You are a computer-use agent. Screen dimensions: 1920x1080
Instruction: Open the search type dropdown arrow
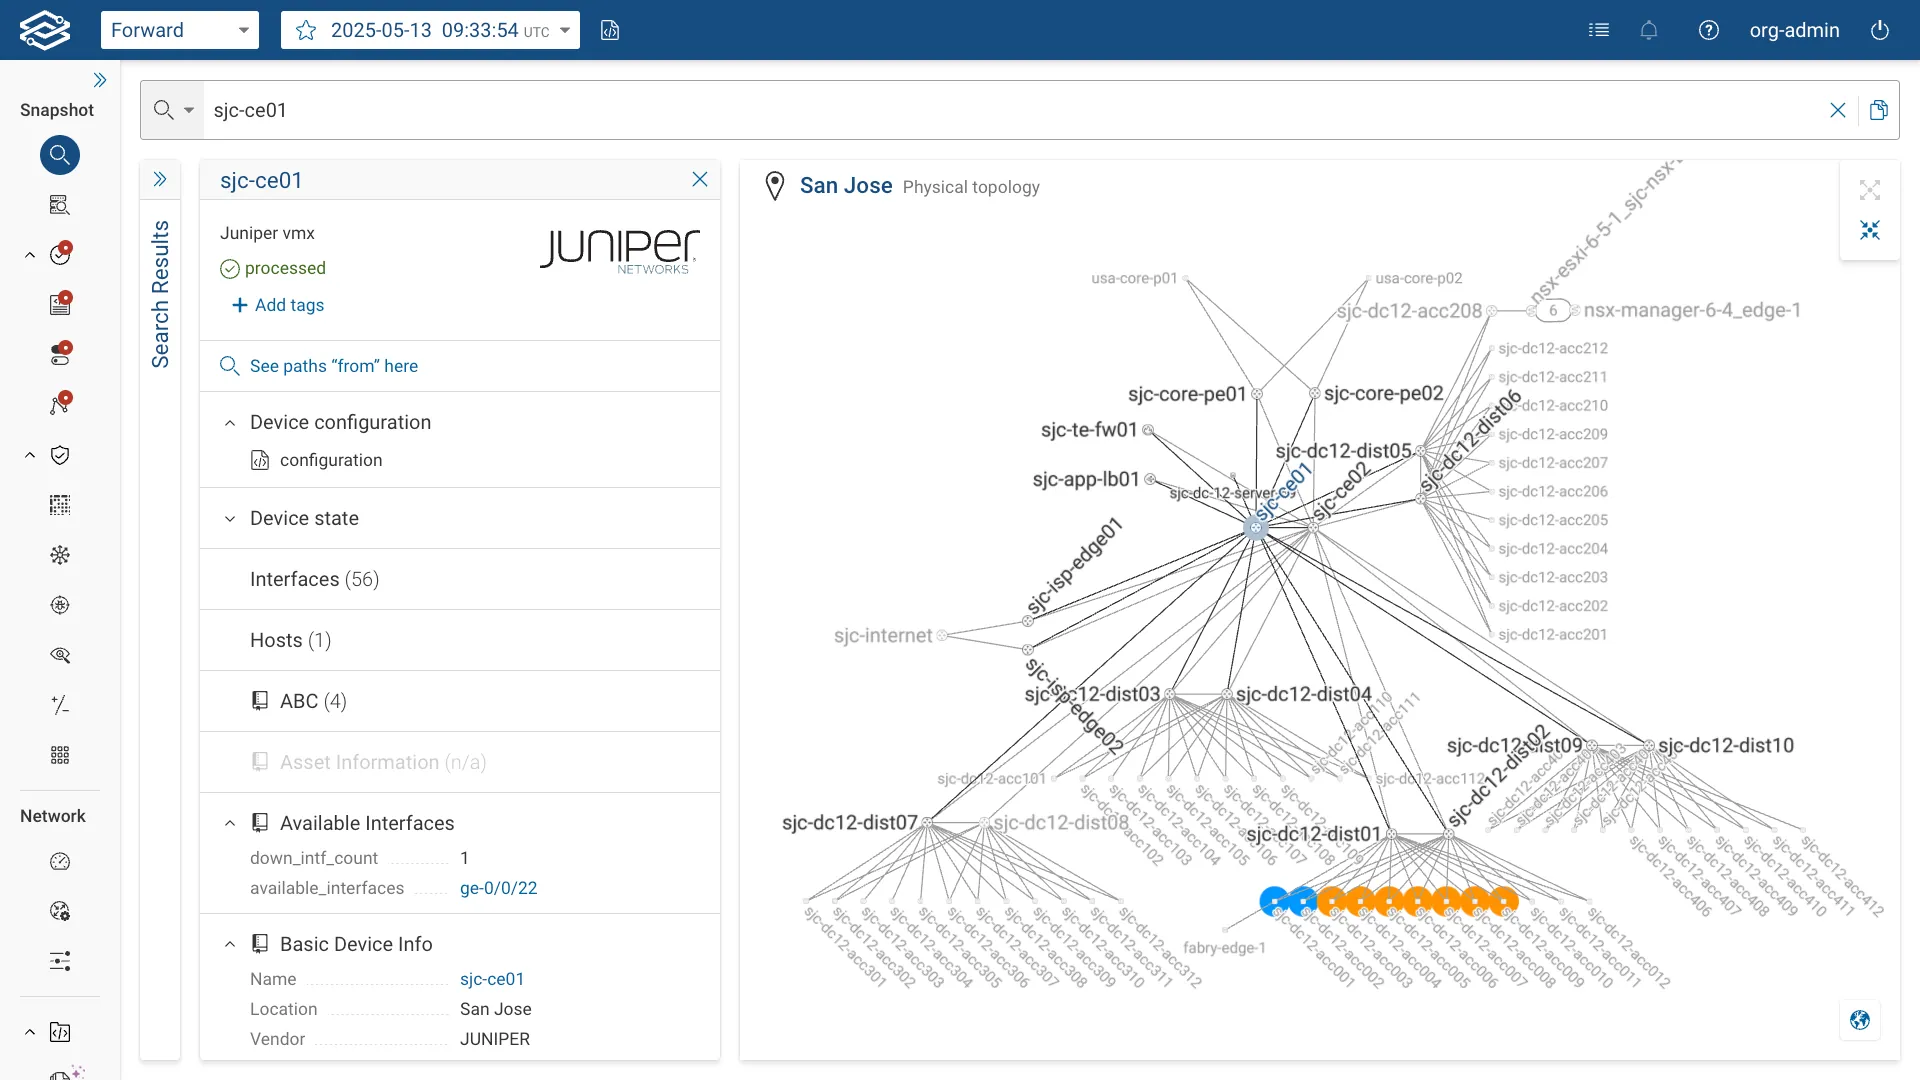tap(189, 110)
